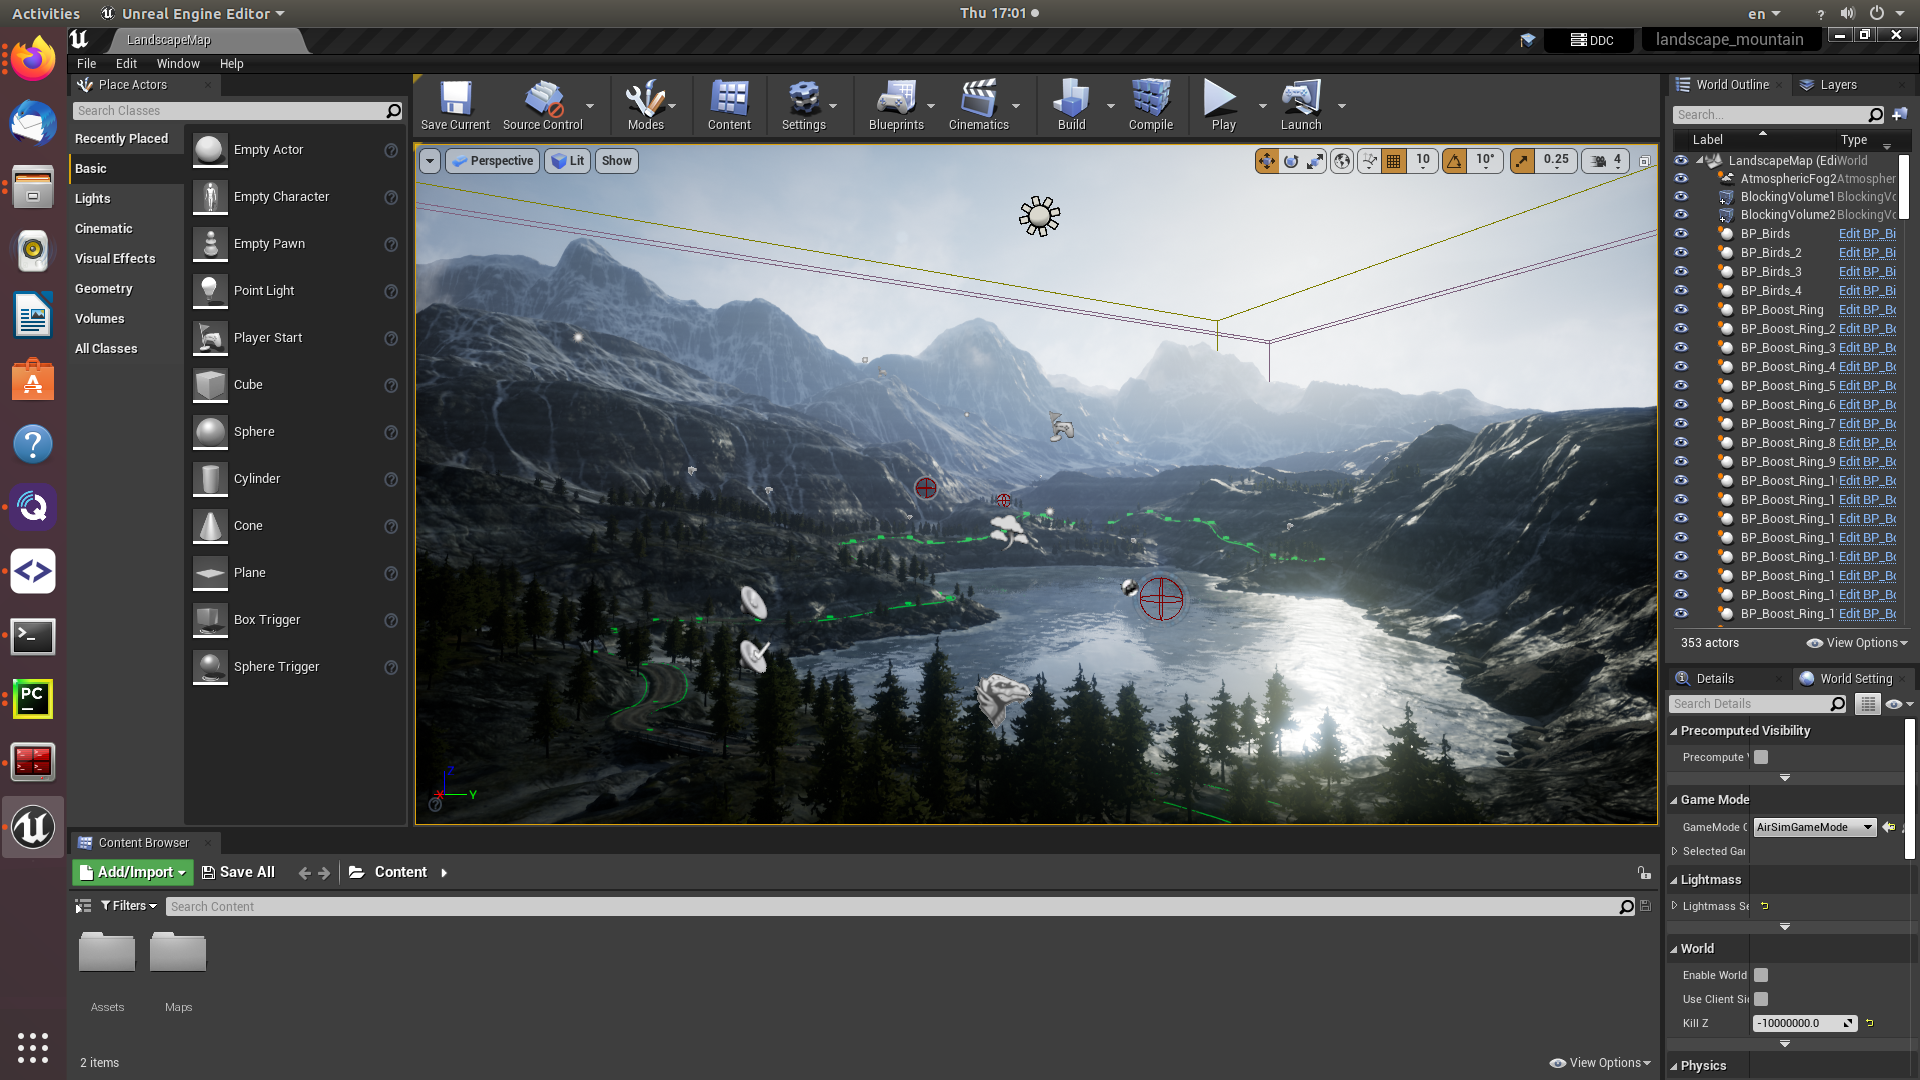Toggle visibility of AtmosphericFog2 actor
This screenshot has width=1920, height=1080.
(x=1681, y=178)
